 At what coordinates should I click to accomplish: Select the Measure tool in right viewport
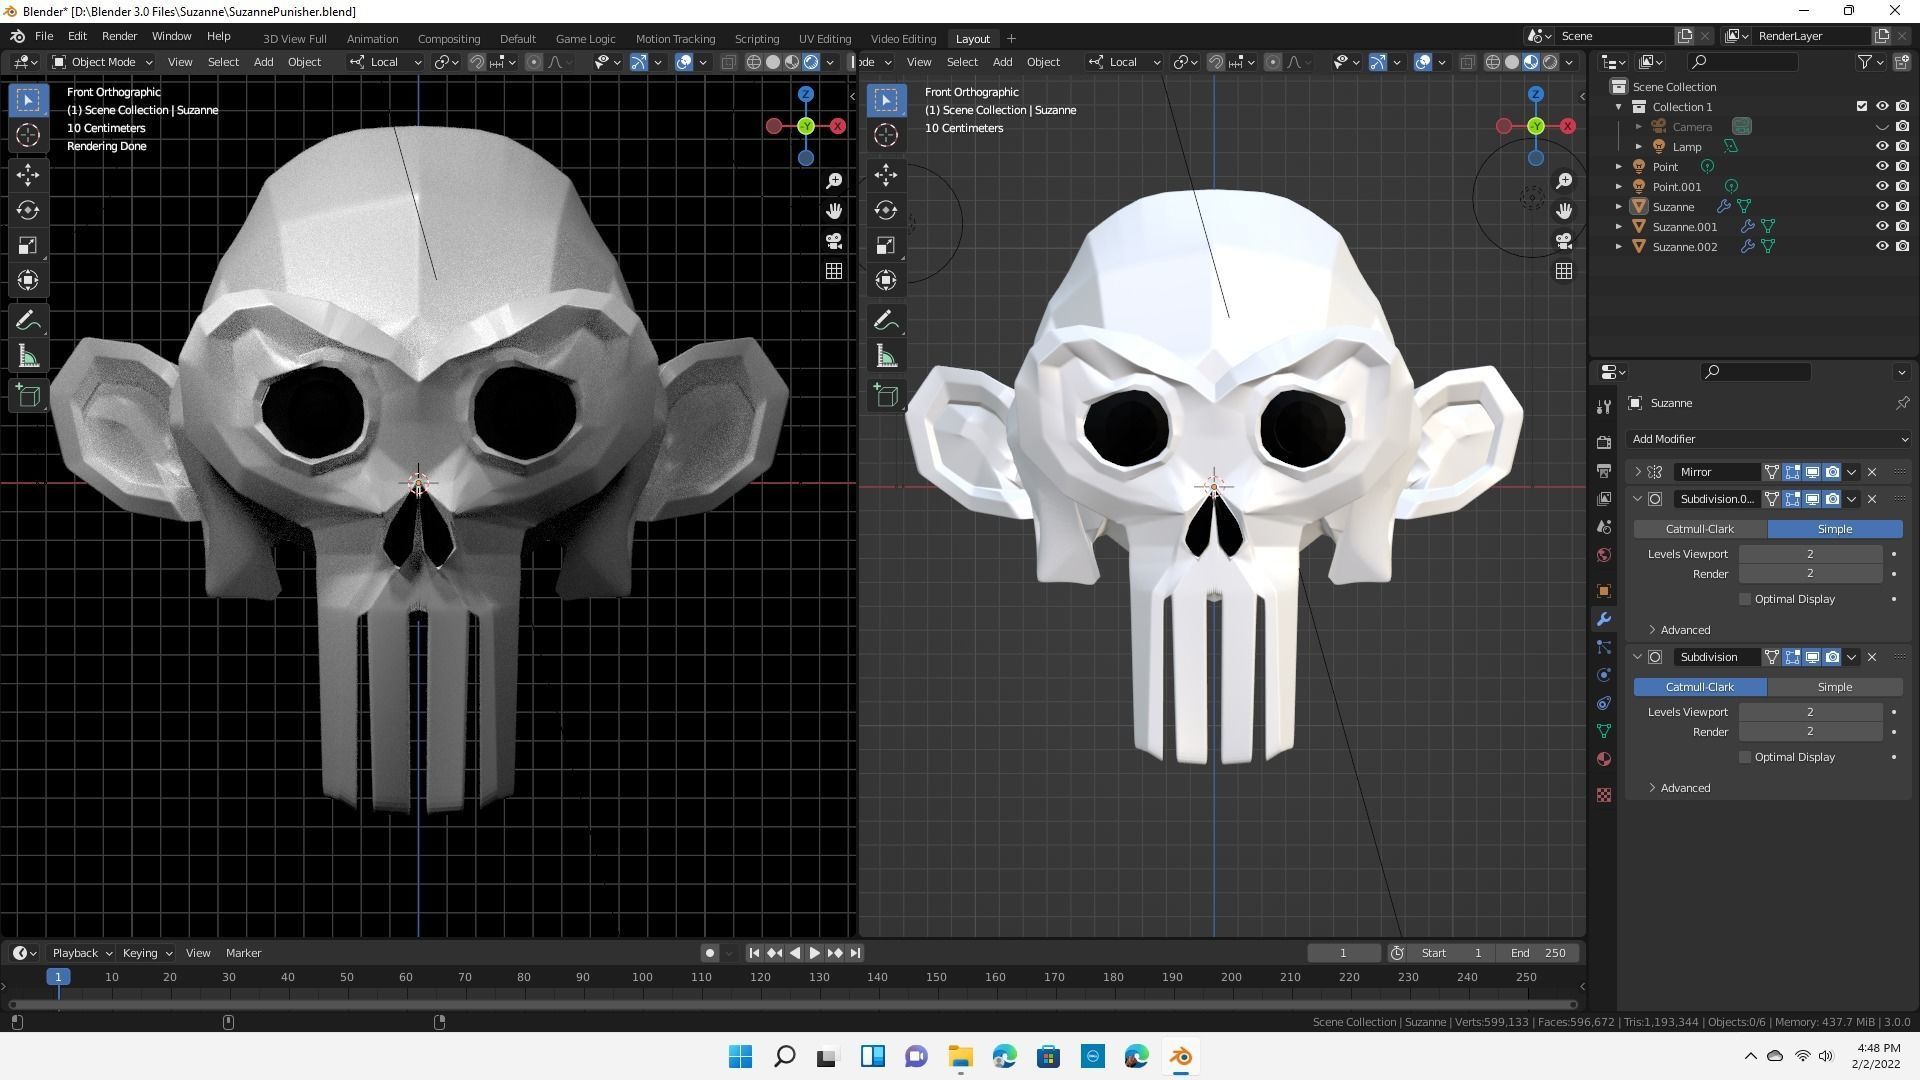coord(886,356)
